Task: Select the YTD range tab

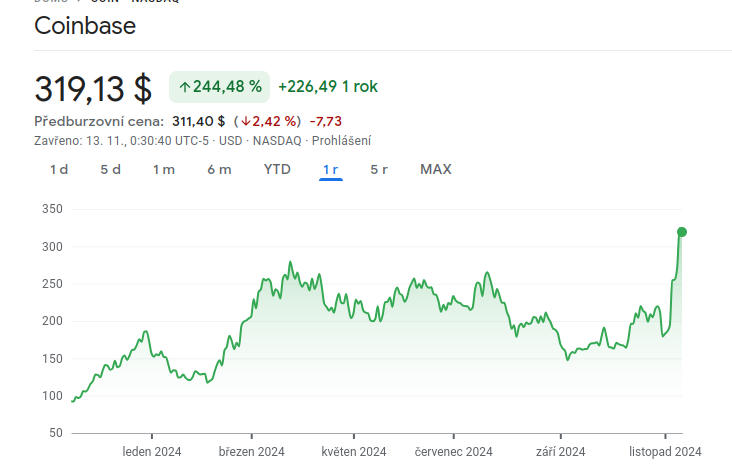Action: pos(277,169)
